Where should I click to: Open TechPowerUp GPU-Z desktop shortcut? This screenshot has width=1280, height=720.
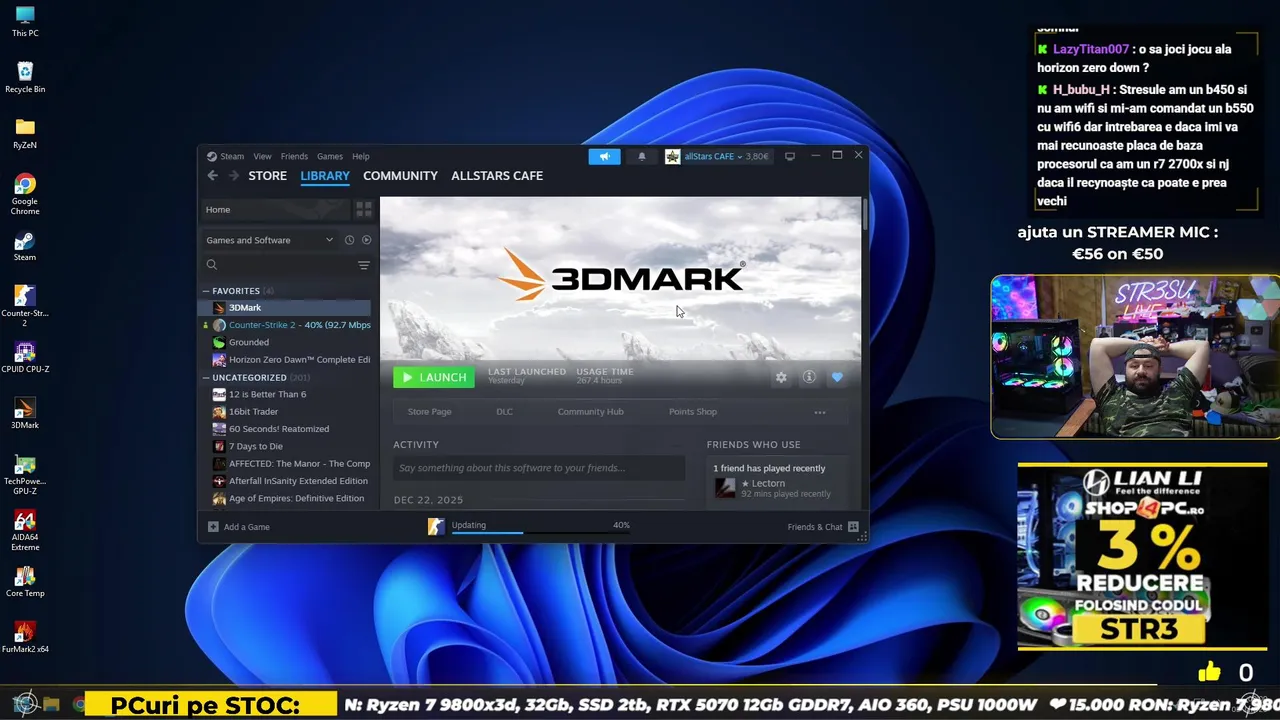pyautogui.click(x=25, y=474)
